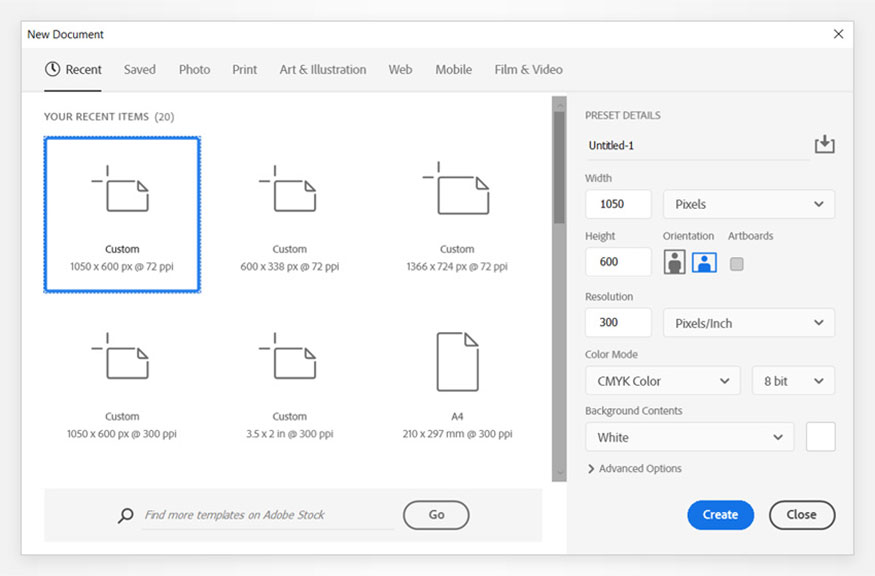
Task: Open the Mobile tab
Action: point(453,70)
